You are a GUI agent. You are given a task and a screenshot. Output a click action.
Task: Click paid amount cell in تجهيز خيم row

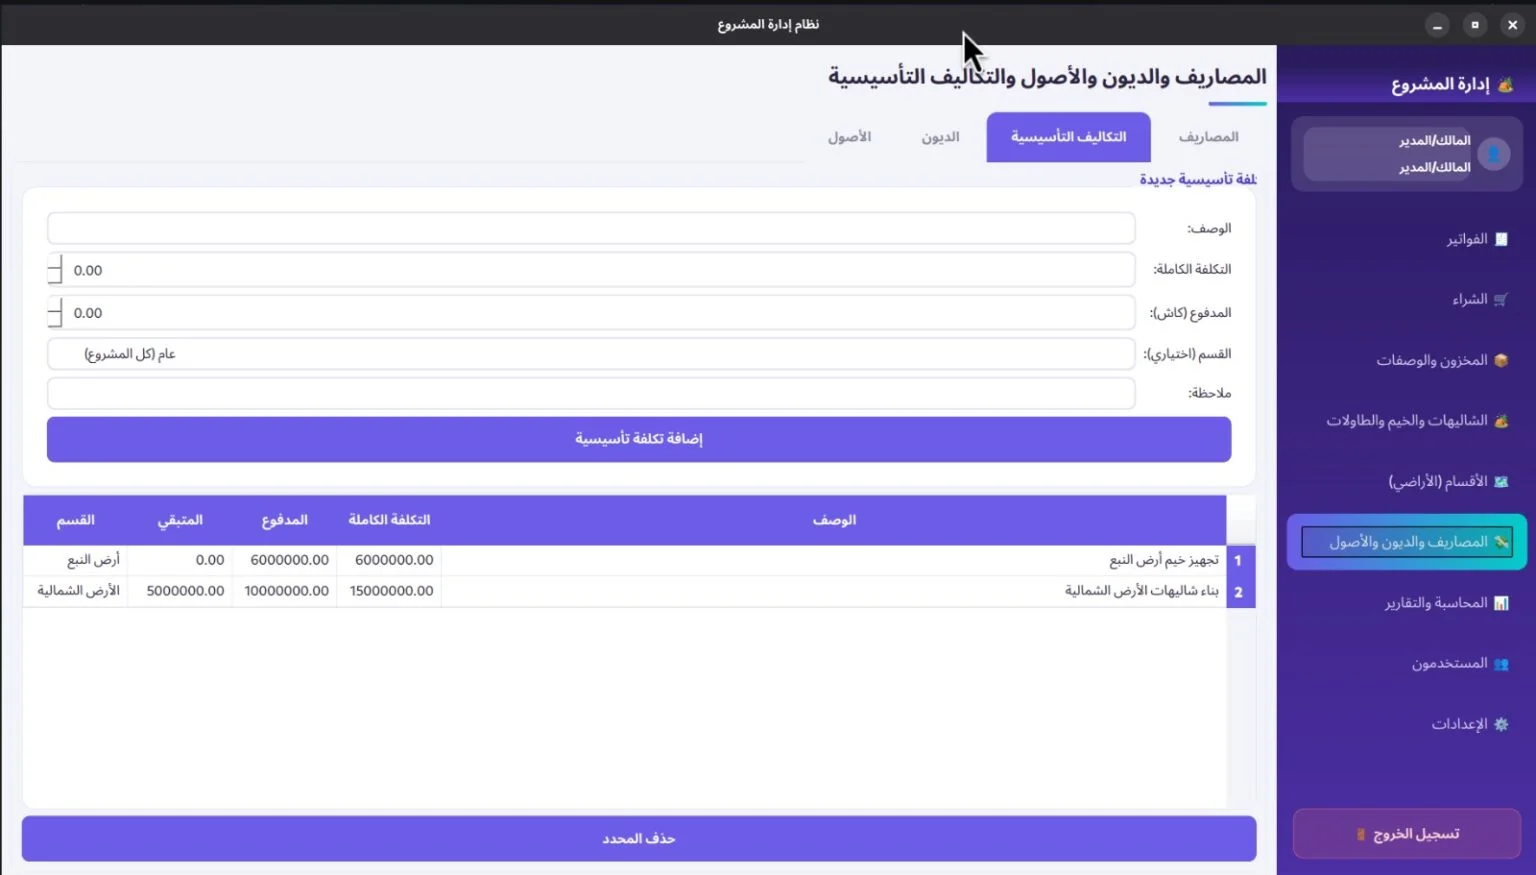[286, 560]
